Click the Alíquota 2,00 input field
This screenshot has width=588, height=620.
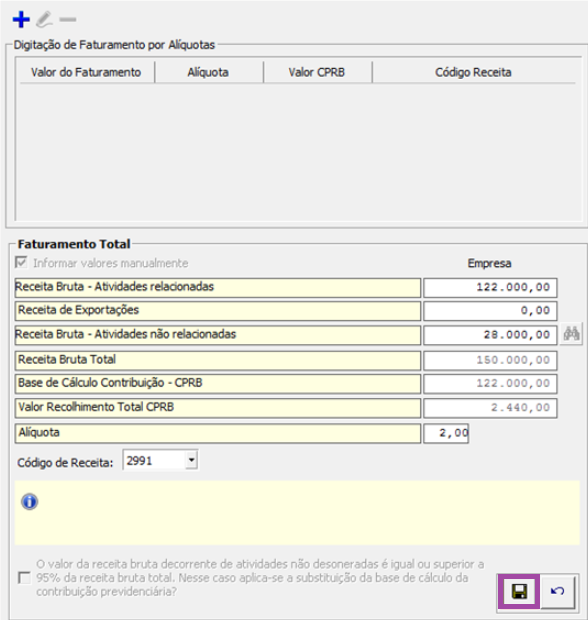446,433
